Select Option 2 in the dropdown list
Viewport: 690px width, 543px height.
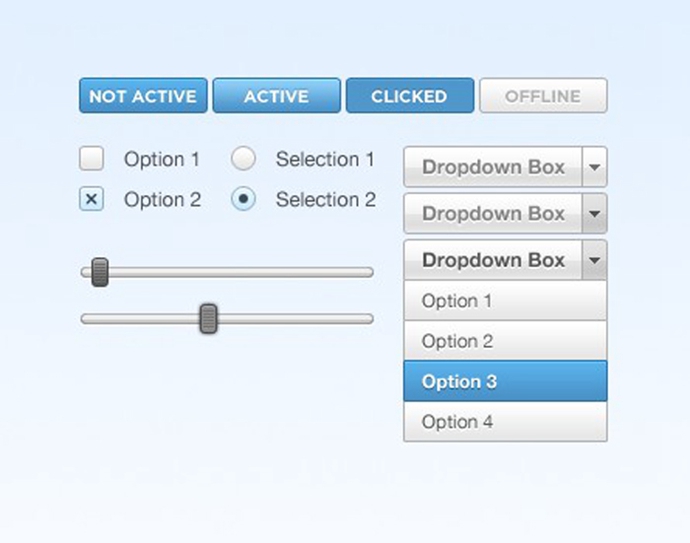(505, 341)
